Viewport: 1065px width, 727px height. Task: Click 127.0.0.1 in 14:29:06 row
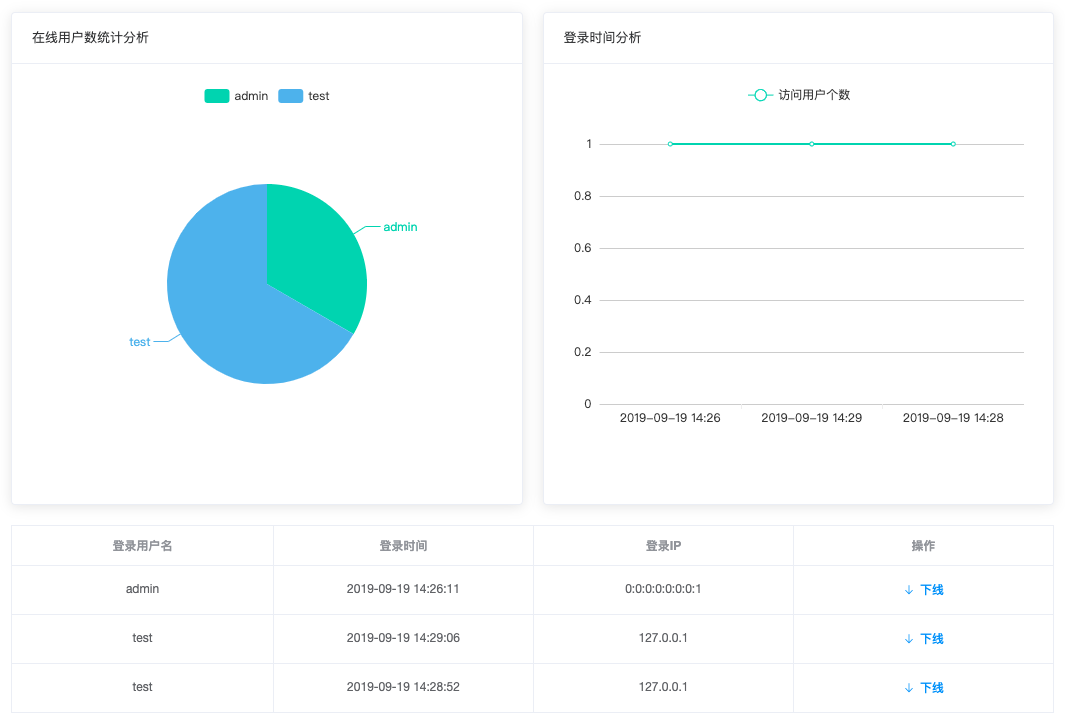pos(663,638)
